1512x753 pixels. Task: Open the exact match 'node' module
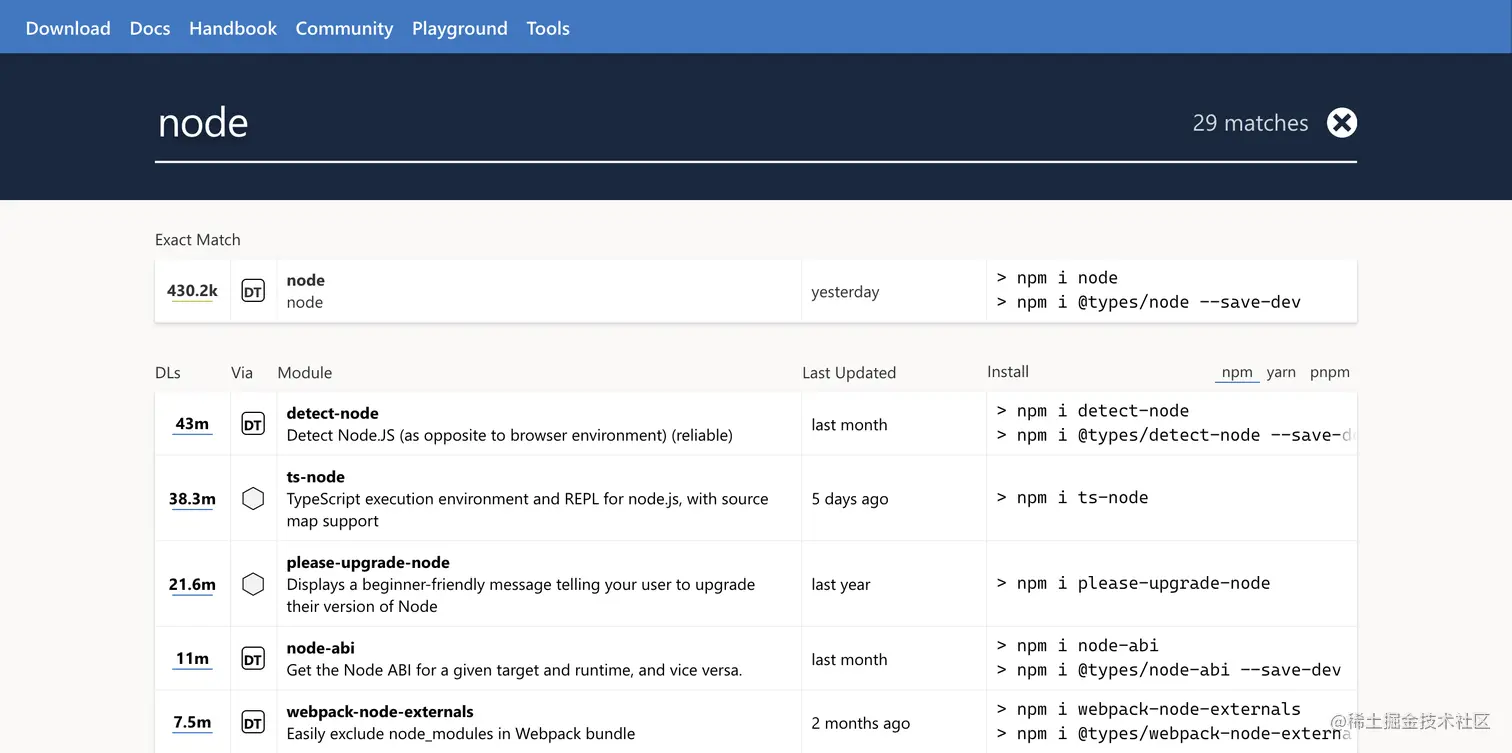tap(305, 280)
